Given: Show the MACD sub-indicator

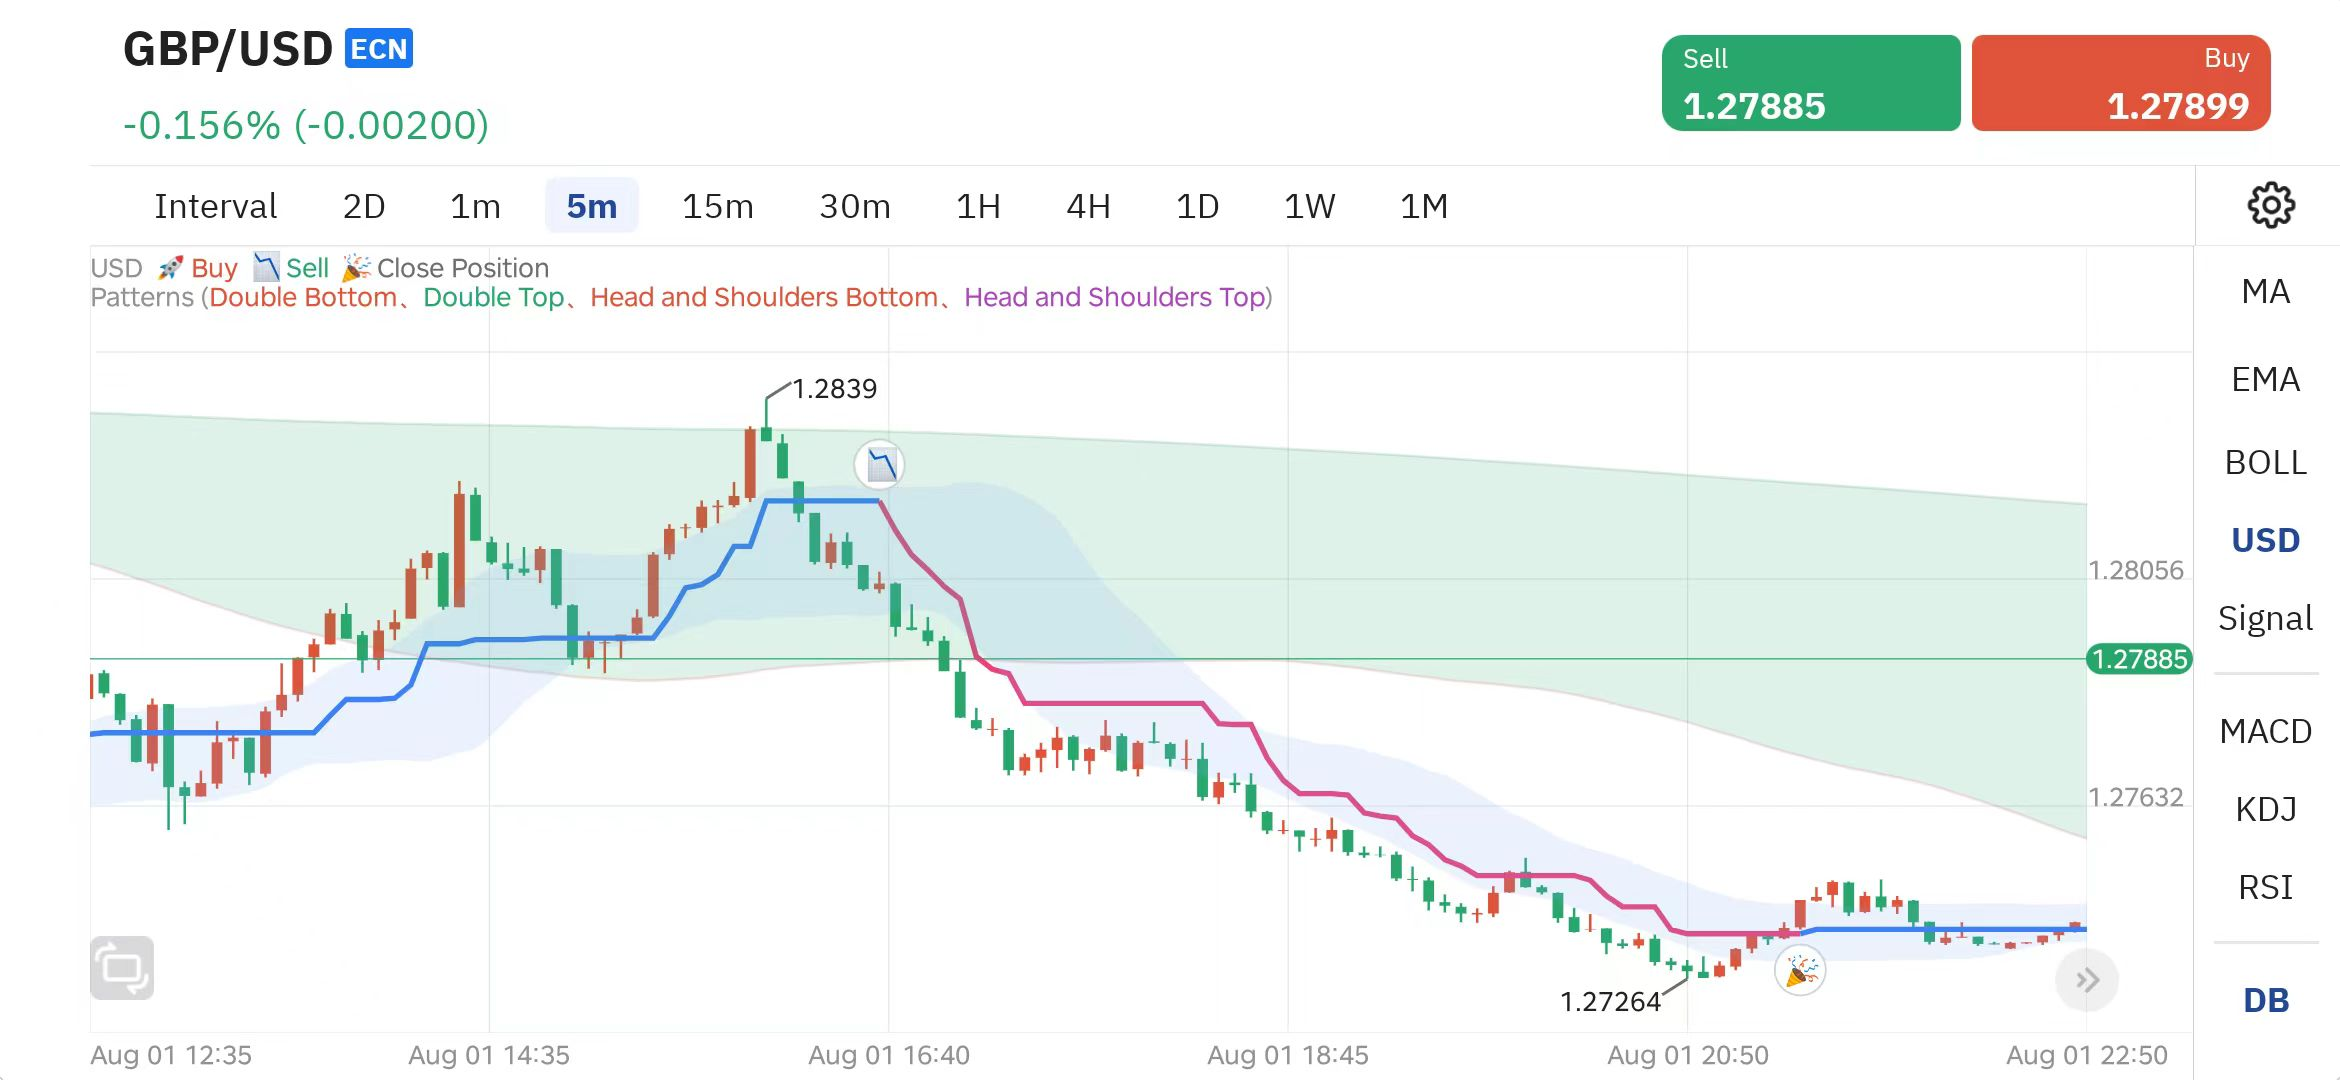Looking at the screenshot, I should click(2265, 732).
